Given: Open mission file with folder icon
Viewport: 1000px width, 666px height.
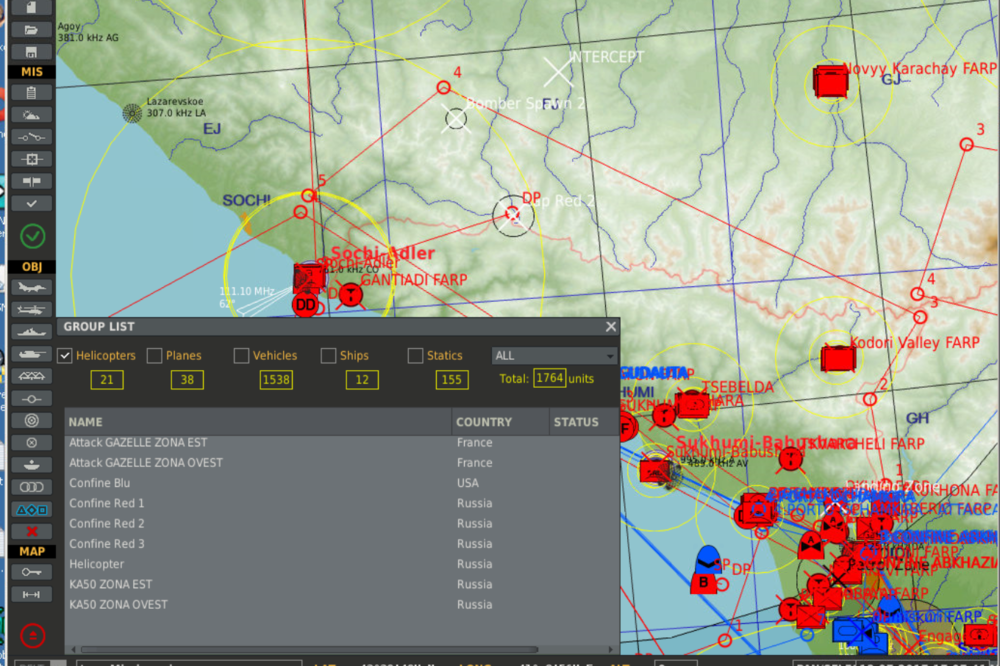Looking at the screenshot, I should 31,30.
